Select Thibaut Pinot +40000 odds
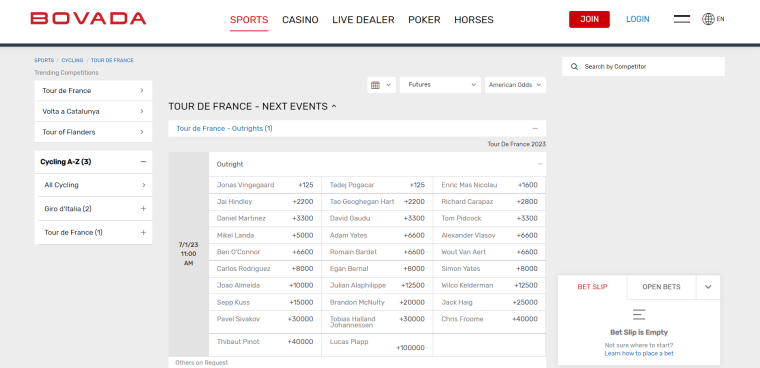 click(x=265, y=345)
